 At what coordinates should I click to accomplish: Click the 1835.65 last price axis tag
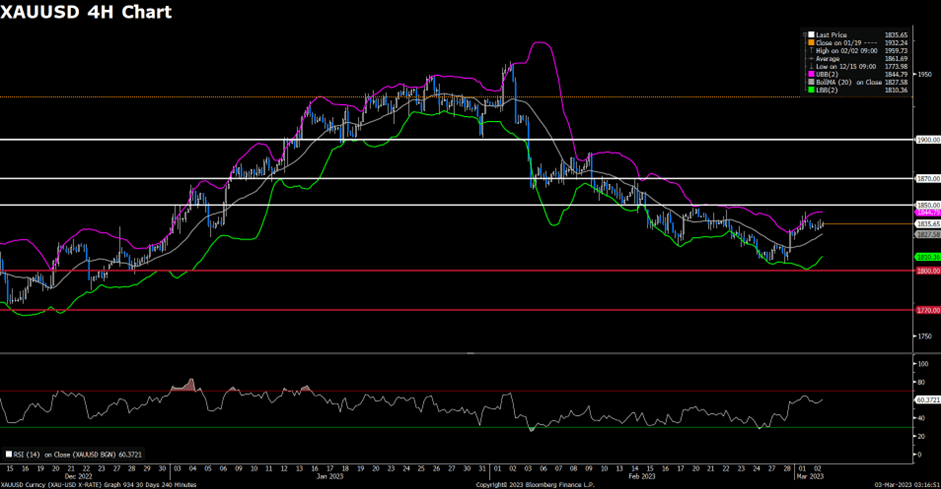coord(928,224)
